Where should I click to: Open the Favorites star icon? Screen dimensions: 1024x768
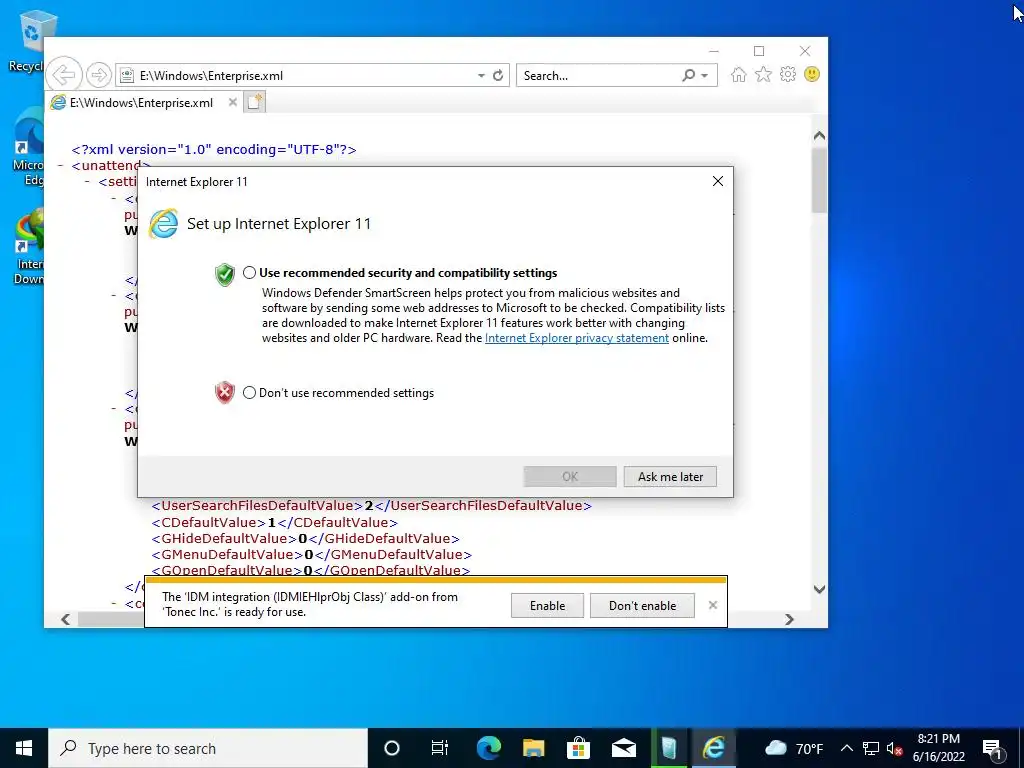[x=763, y=74]
